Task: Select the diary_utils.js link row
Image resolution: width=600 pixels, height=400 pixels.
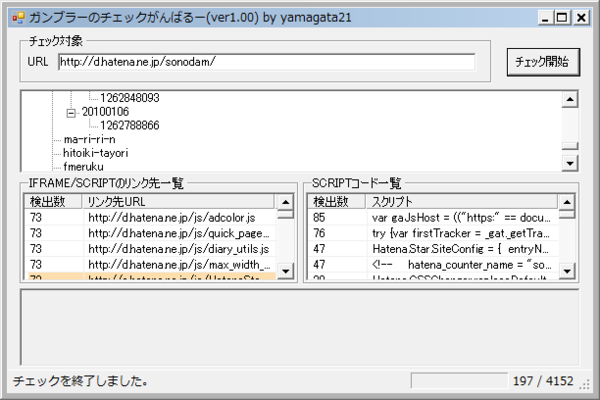Action: tap(150, 249)
